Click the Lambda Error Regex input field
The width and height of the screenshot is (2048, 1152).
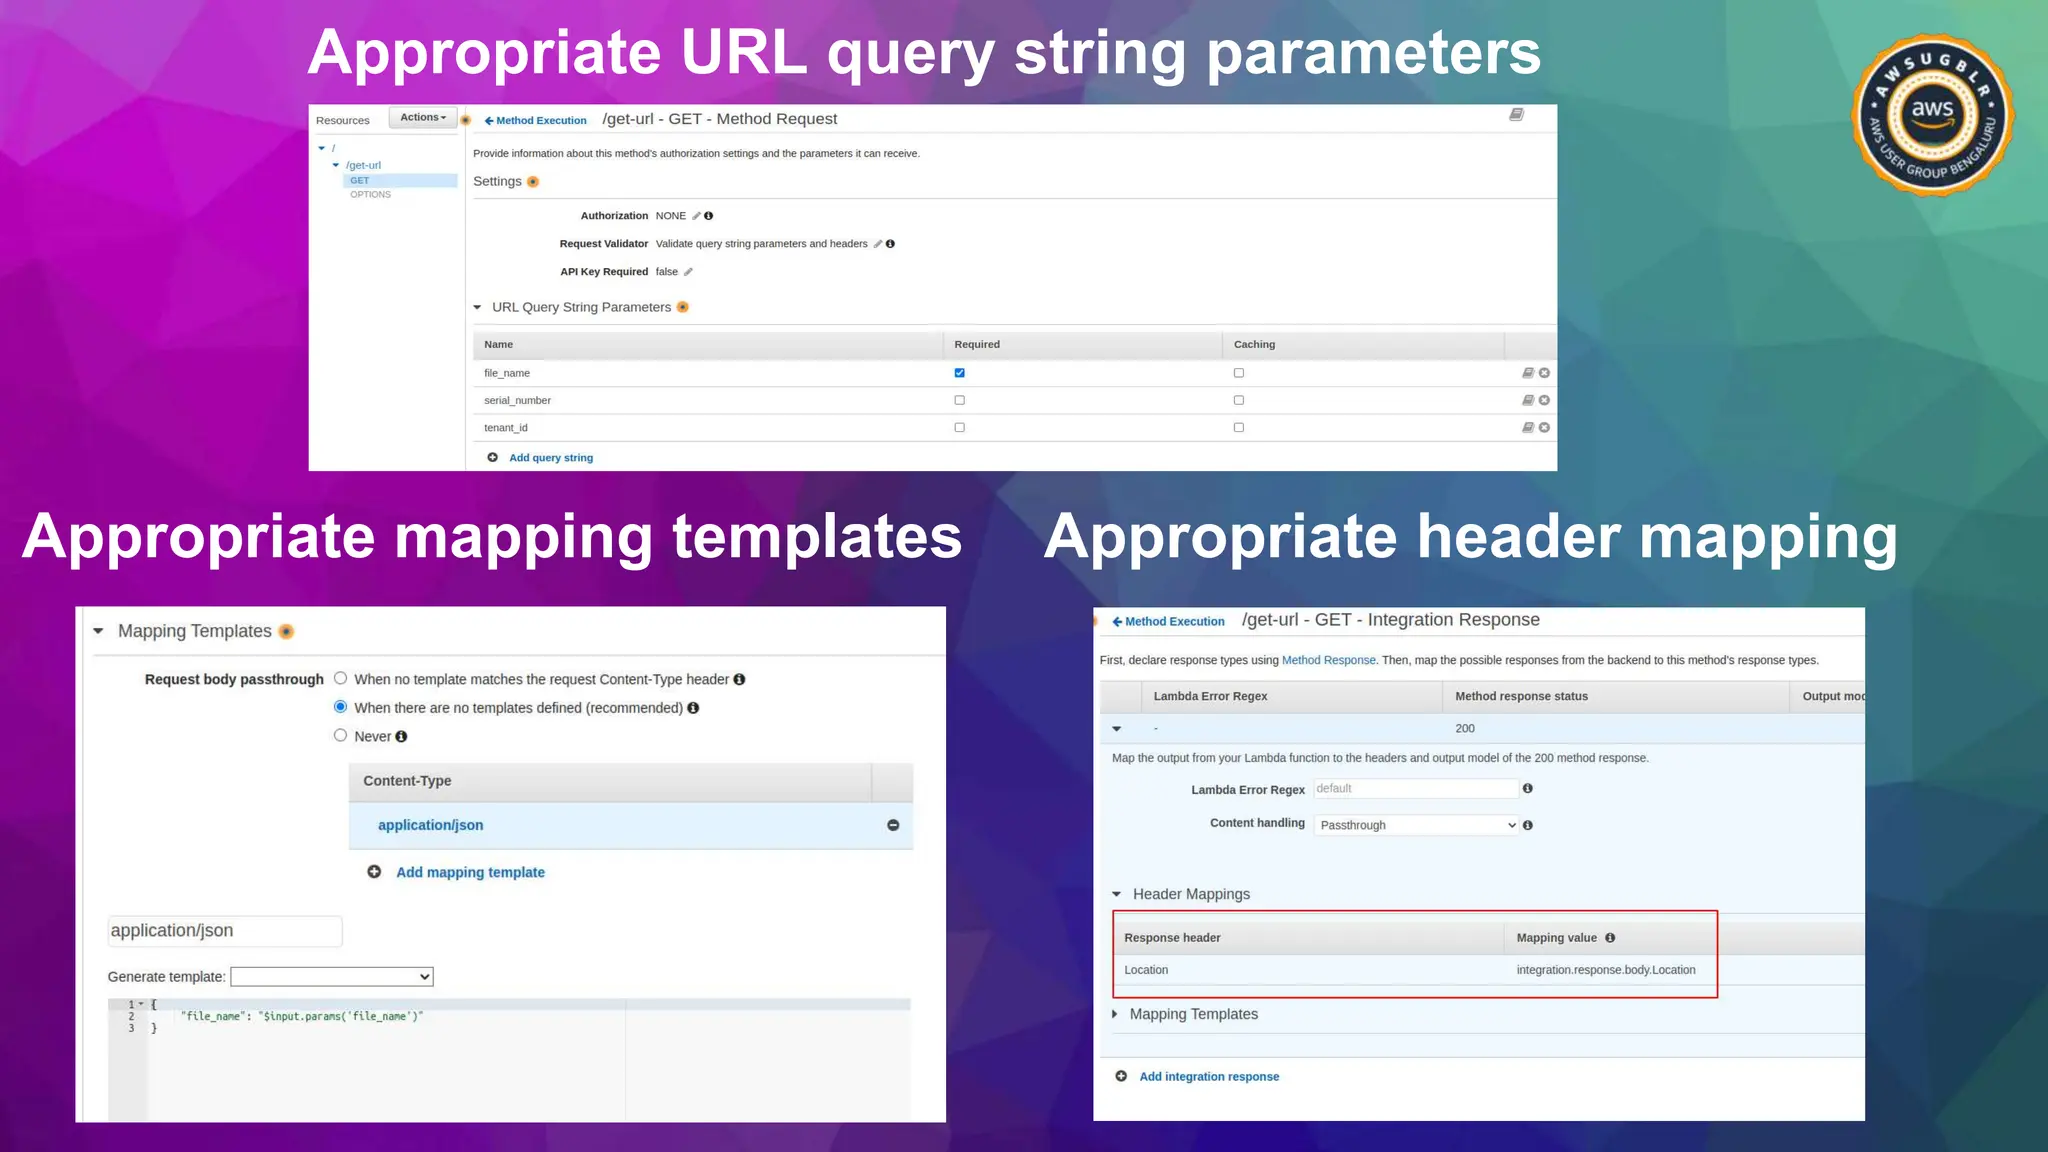(1416, 788)
